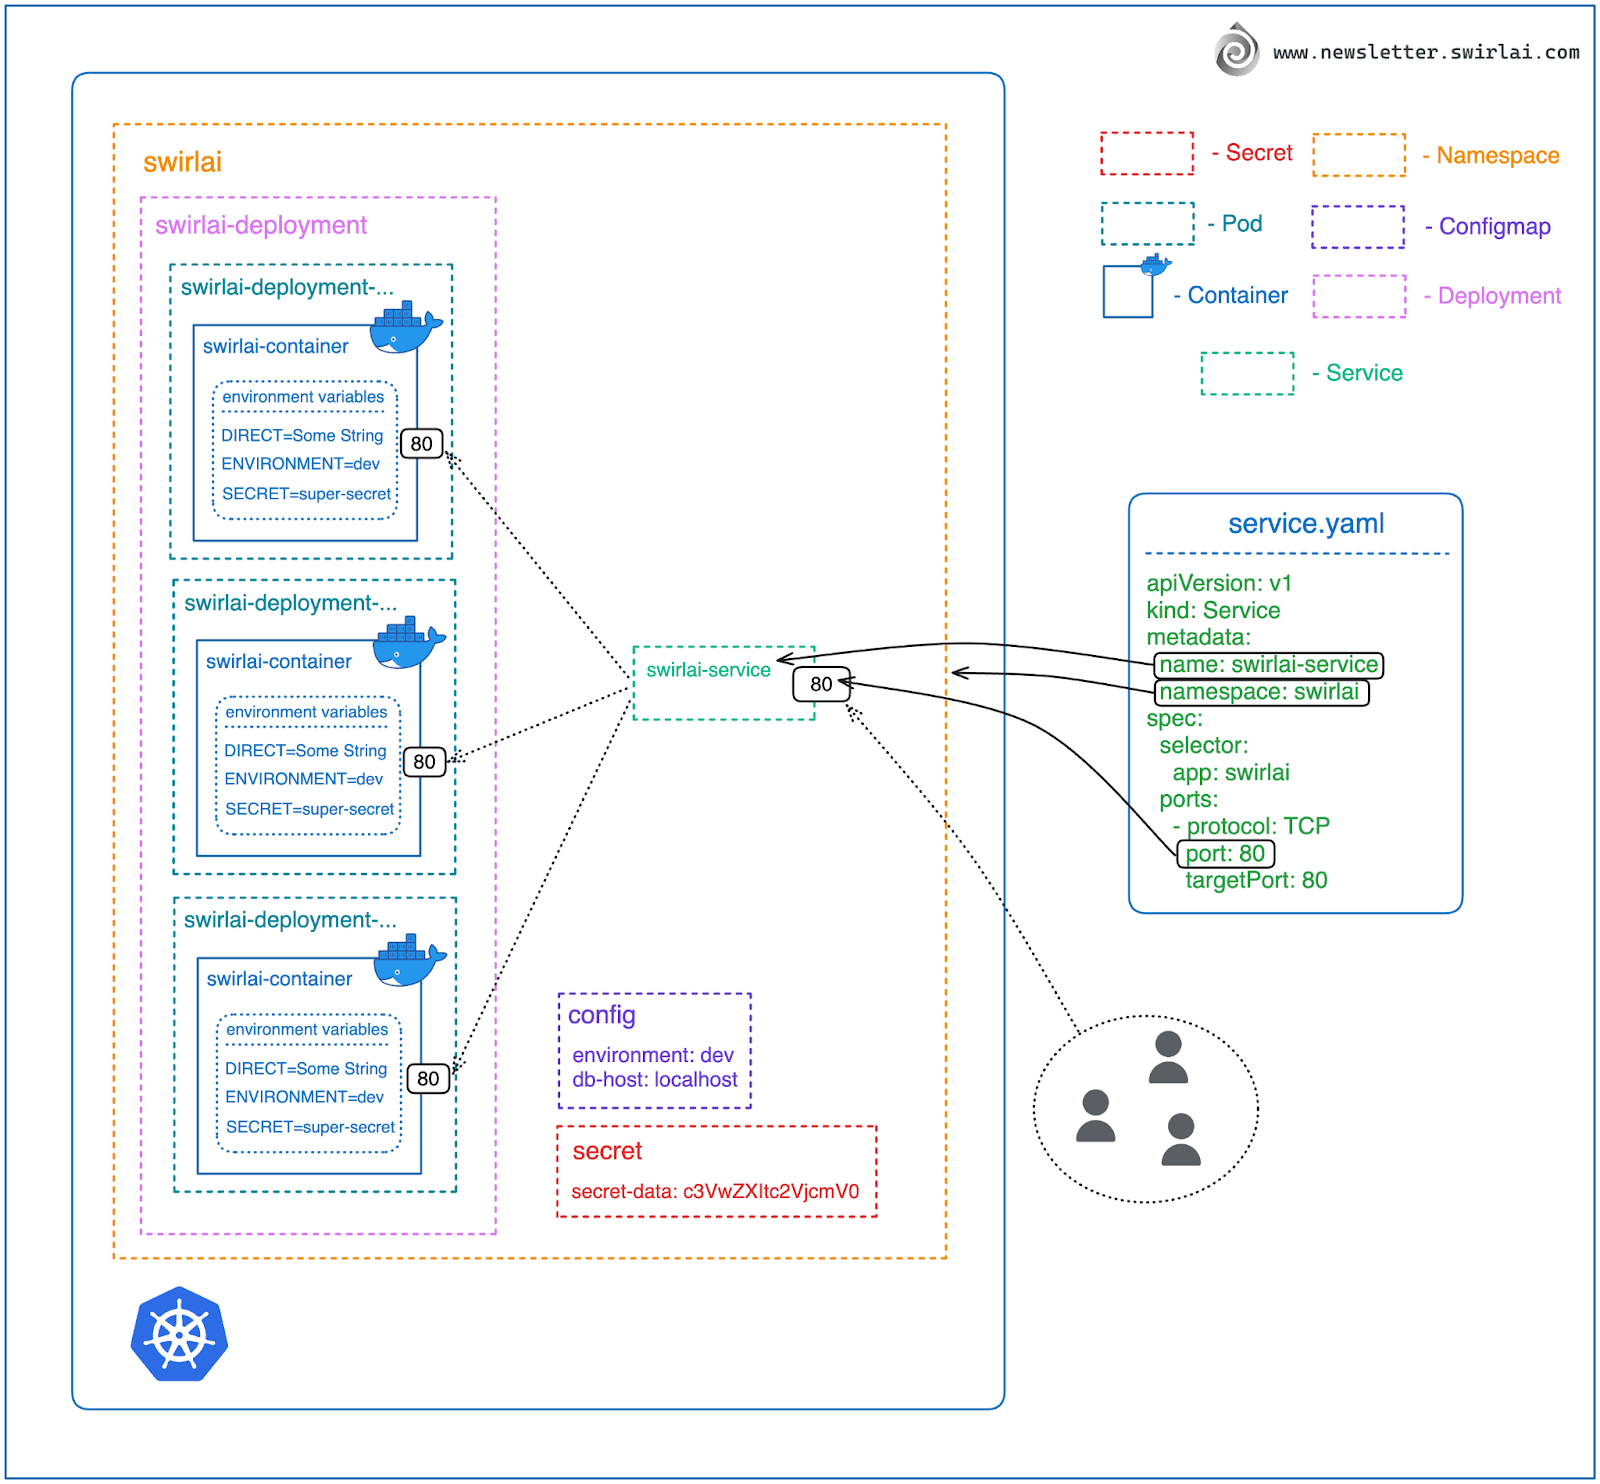This screenshot has width=1600, height=1484.
Task: Select the port 80 badge next to swirlai-service
Action: click(x=822, y=685)
